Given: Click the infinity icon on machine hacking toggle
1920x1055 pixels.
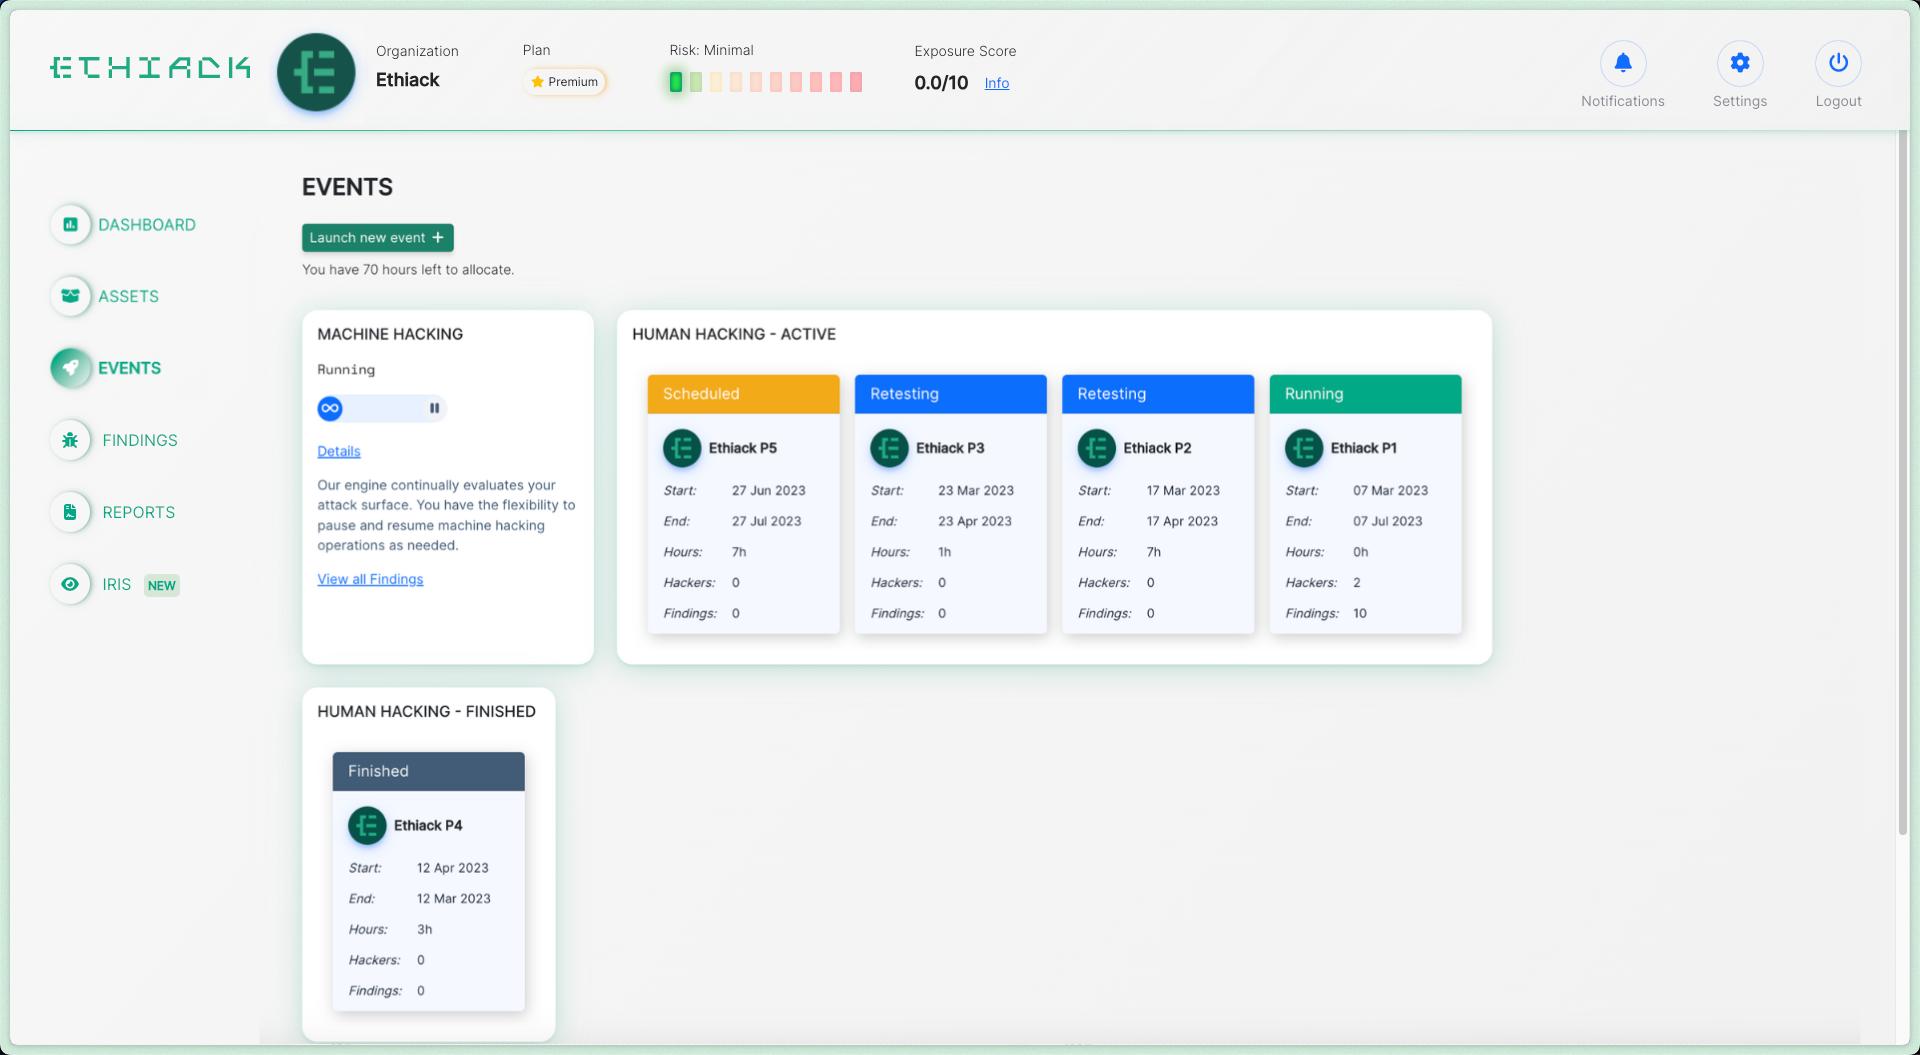Looking at the screenshot, I should (x=330, y=408).
